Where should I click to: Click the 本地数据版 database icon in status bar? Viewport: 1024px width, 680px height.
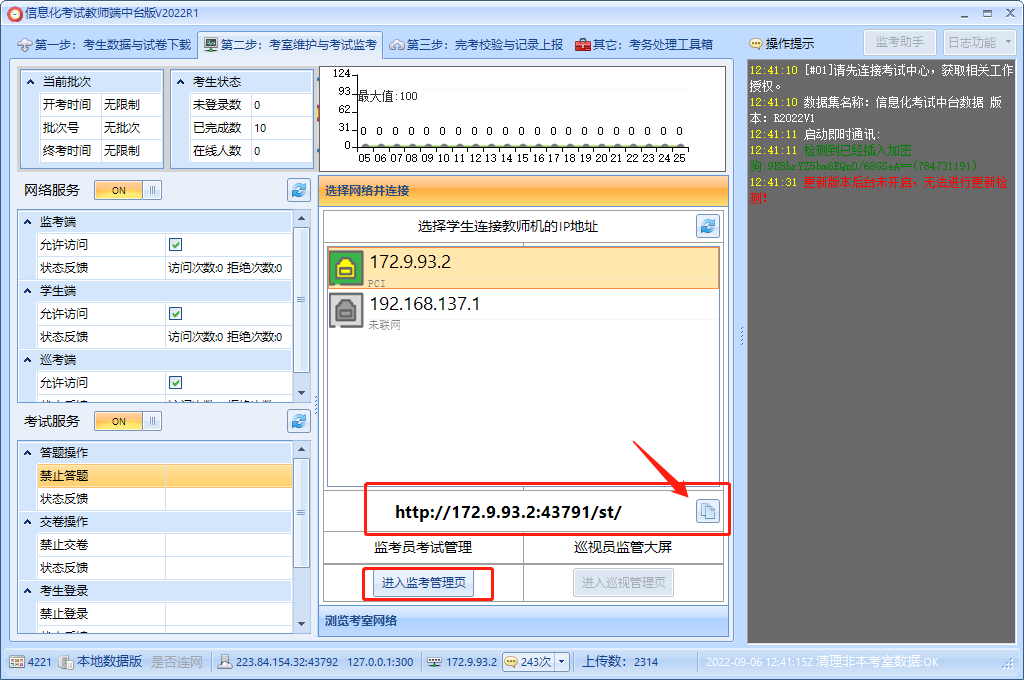pyautogui.click(x=66, y=662)
